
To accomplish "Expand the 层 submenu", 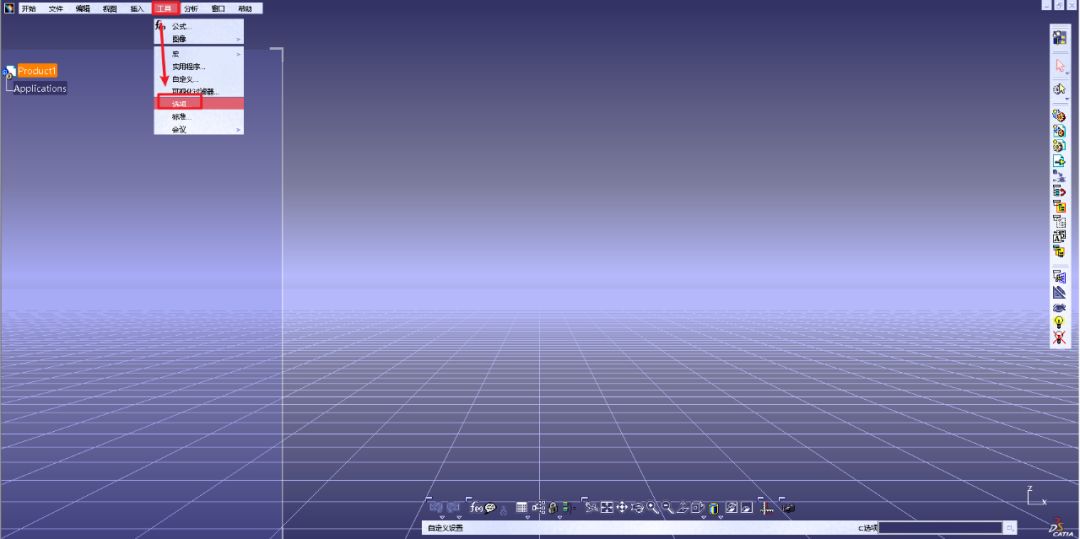I will click(198, 54).
